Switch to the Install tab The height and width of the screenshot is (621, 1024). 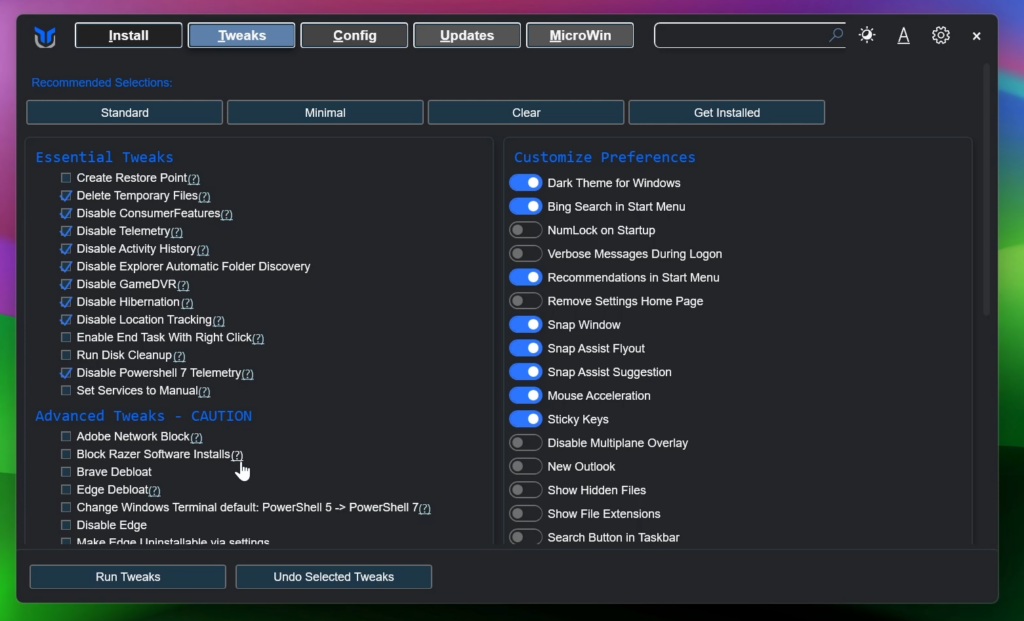(129, 36)
